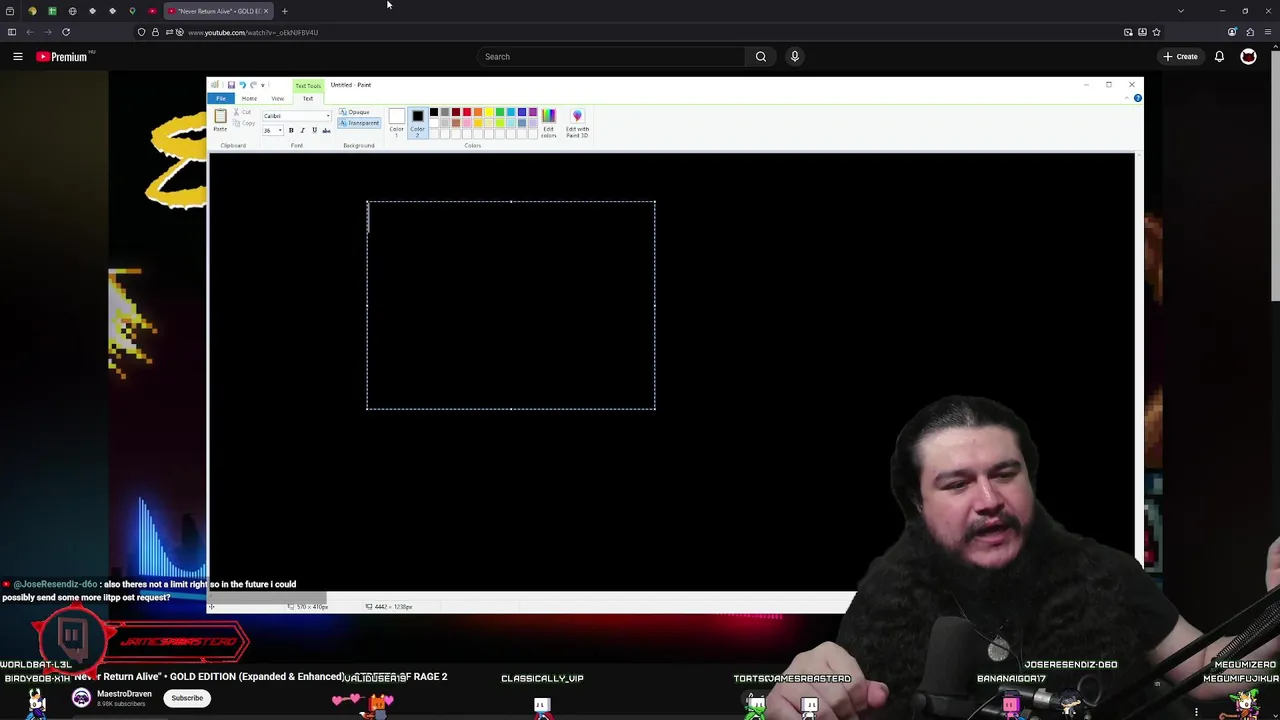Open the browser profile account icon
Screen dimensions: 1280x720
pyautogui.click(x=1232, y=32)
